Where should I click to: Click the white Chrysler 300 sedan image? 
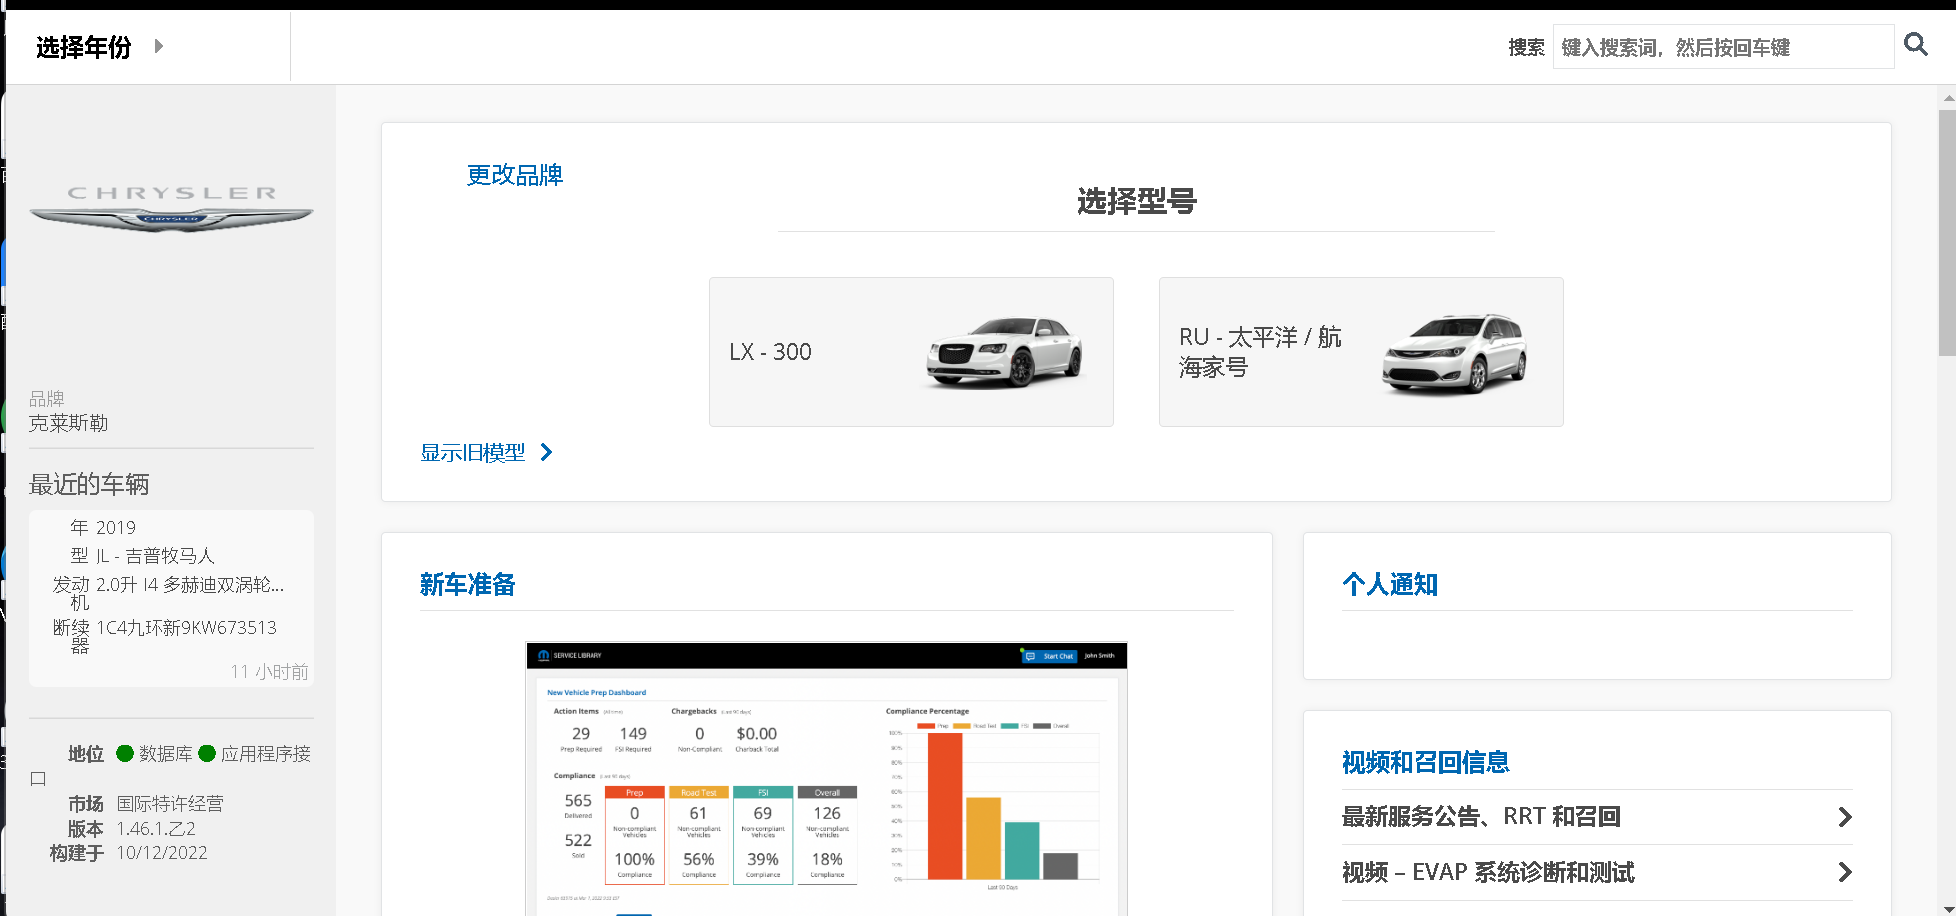1003,352
